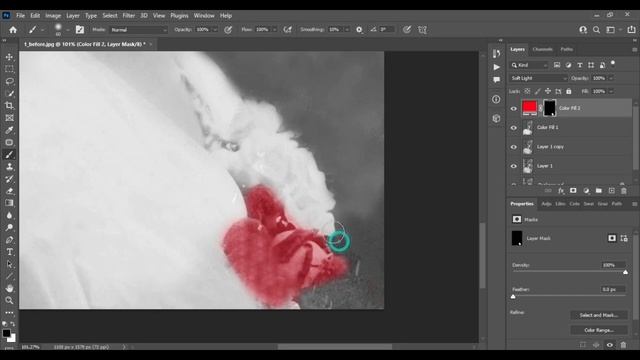Select the Brush tool in left toolbar
Viewport: 640px width, 360px height.
tap(9, 155)
